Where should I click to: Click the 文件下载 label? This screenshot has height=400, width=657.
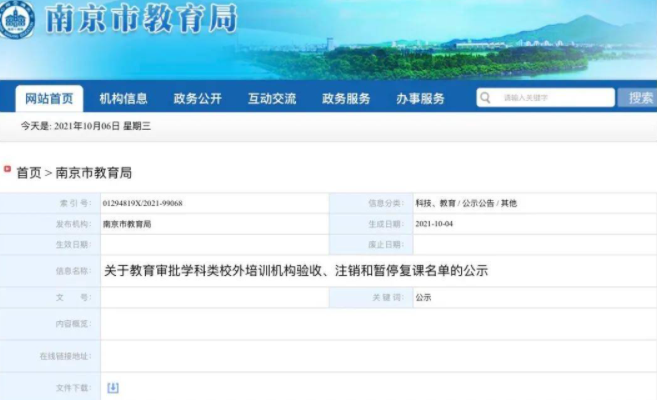[73, 388]
